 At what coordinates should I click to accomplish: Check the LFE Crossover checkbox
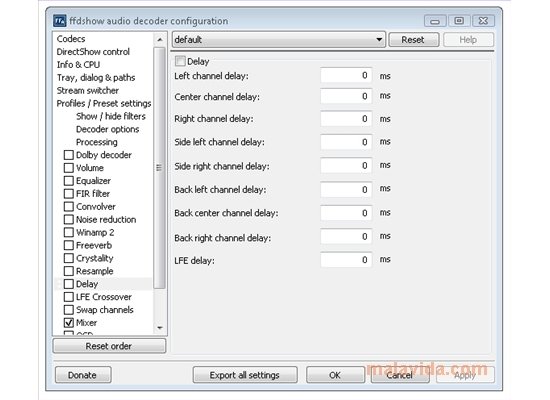69,297
